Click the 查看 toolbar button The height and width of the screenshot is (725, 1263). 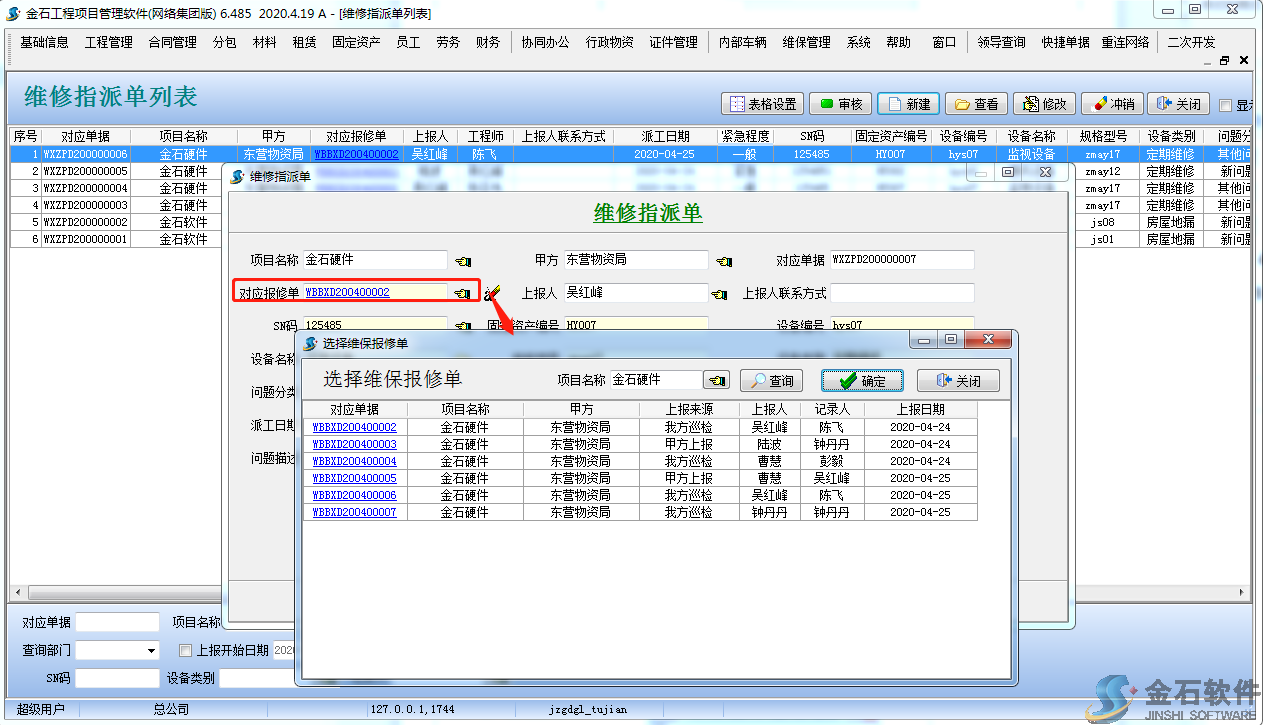point(977,104)
